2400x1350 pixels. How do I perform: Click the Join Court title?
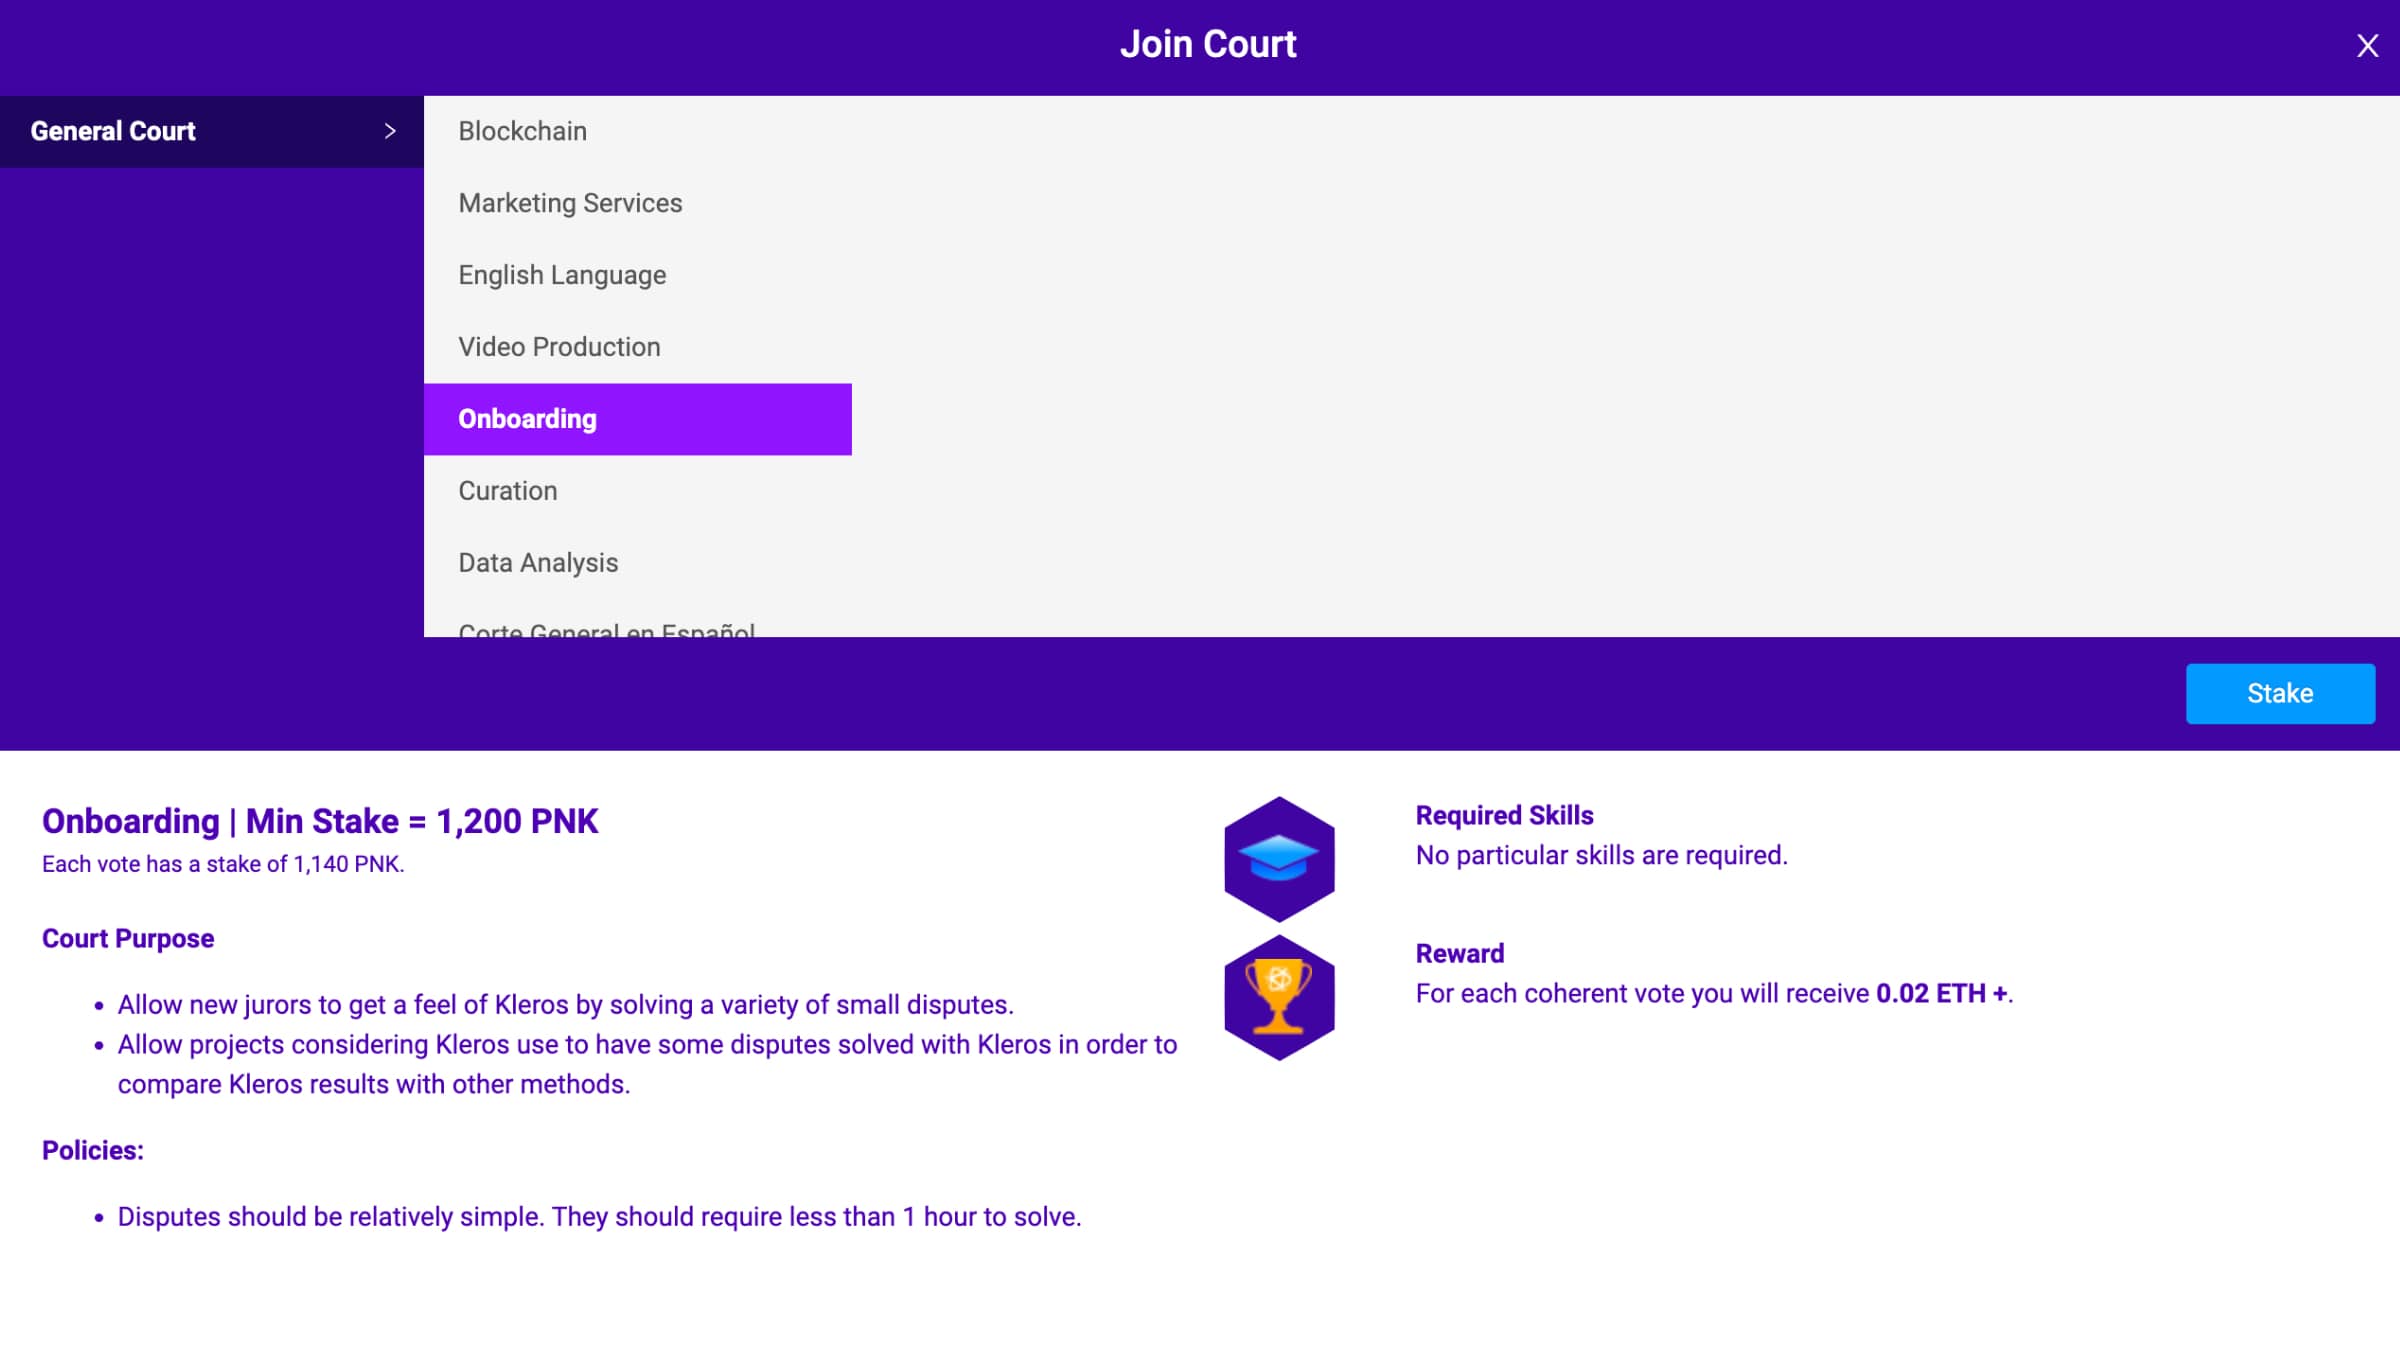click(1207, 44)
